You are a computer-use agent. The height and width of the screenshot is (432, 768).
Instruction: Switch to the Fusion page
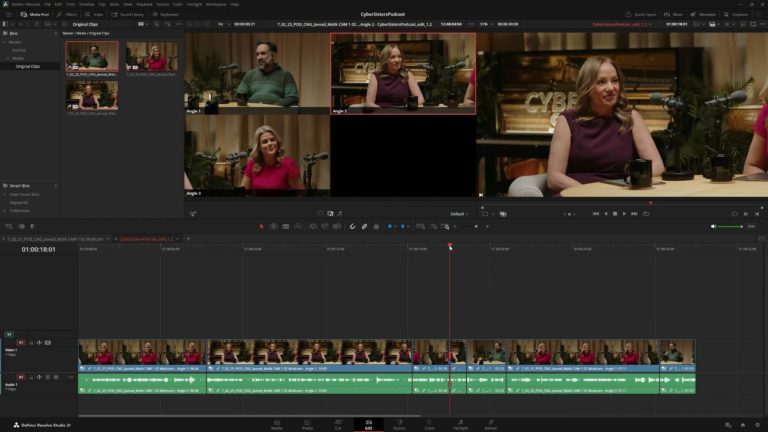click(x=399, y=425)
